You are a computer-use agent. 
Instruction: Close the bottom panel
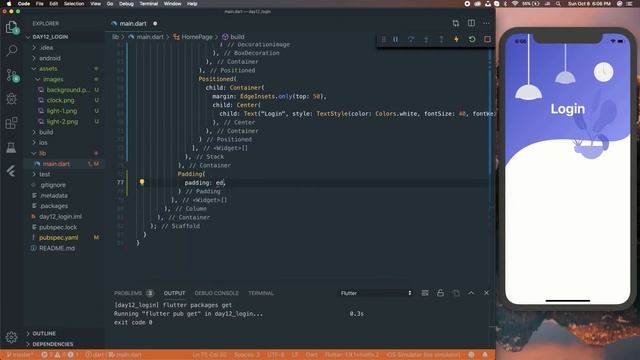(487, 293)
